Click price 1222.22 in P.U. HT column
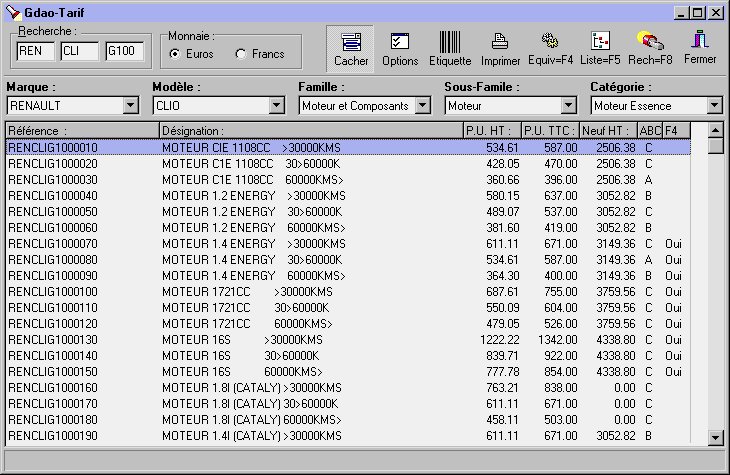This screenshot has height=475, width=730. [500, 339]
